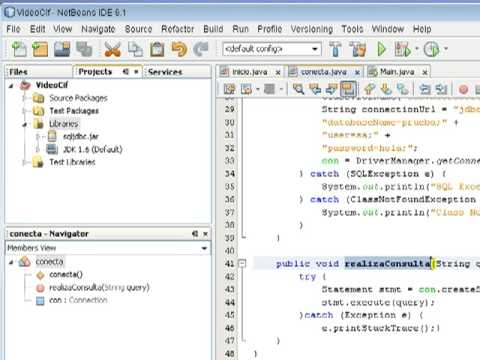Click the Debug Main Project icon

[402, 49]
